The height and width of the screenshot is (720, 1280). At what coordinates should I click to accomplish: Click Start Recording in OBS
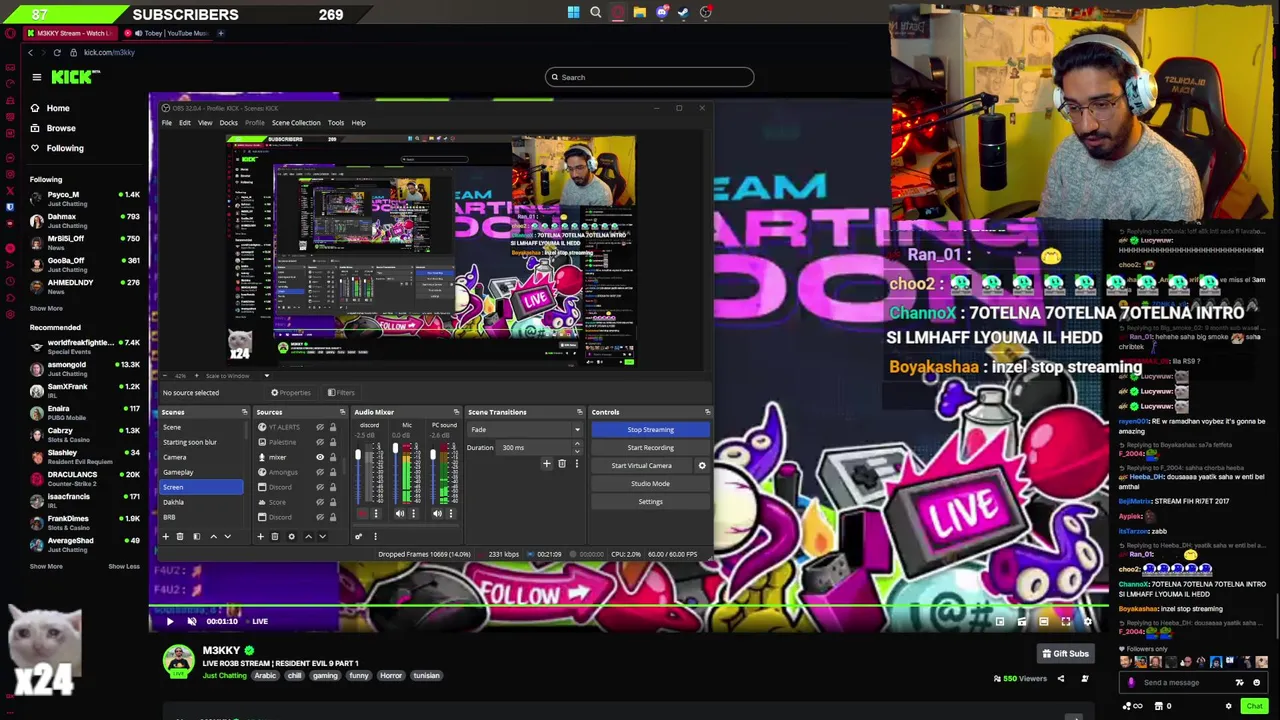click(650, 447)
